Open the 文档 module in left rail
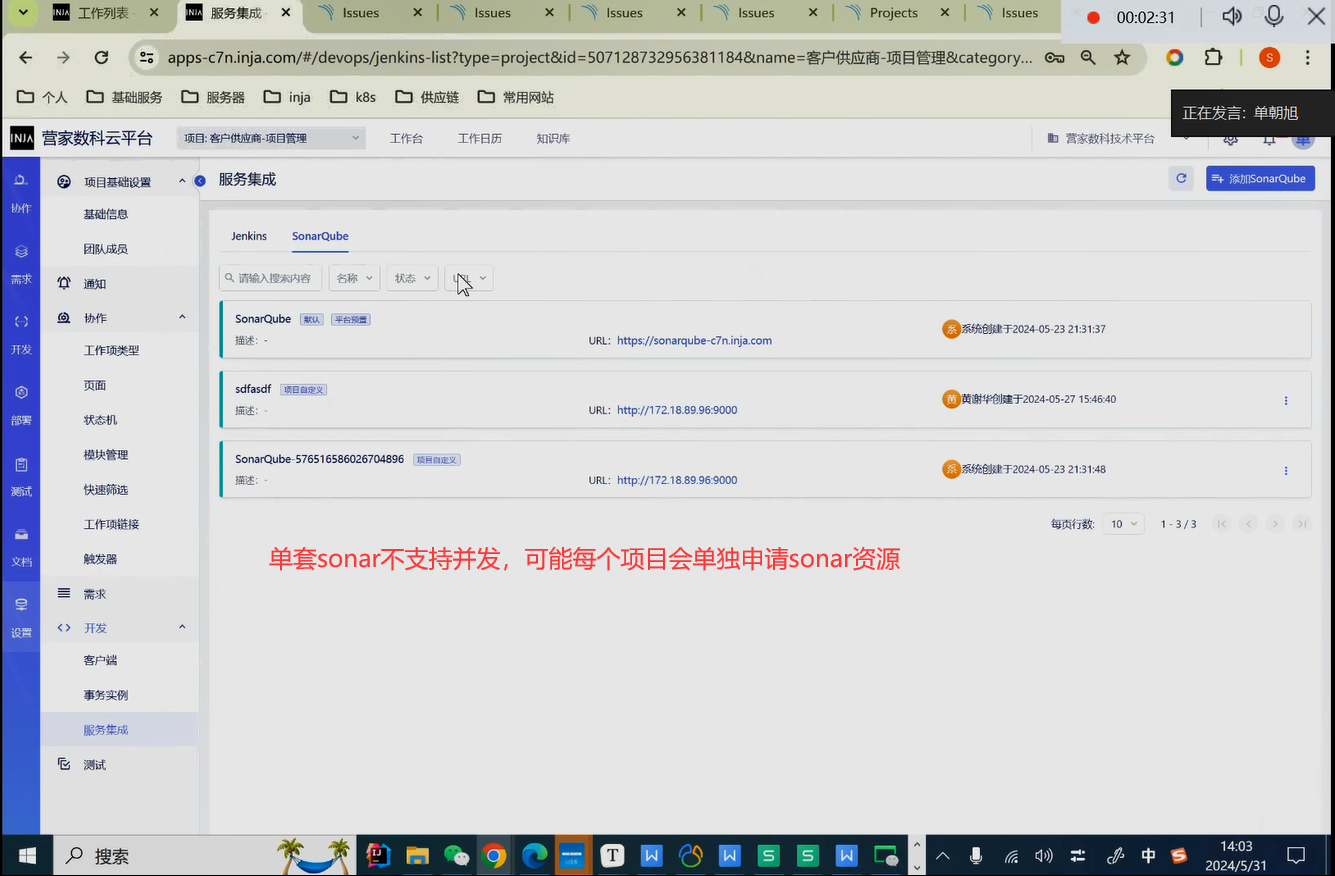This screenshot has height=876, width=1335. 21,546
